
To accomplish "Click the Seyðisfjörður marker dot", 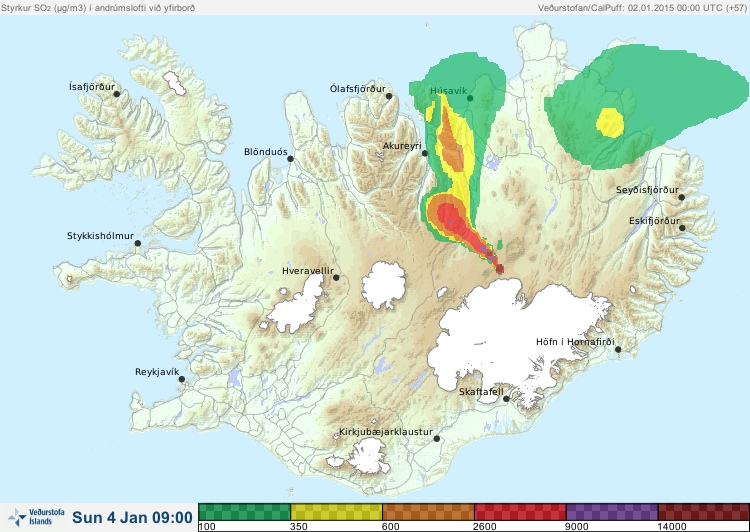I will [x=682, y=197].
